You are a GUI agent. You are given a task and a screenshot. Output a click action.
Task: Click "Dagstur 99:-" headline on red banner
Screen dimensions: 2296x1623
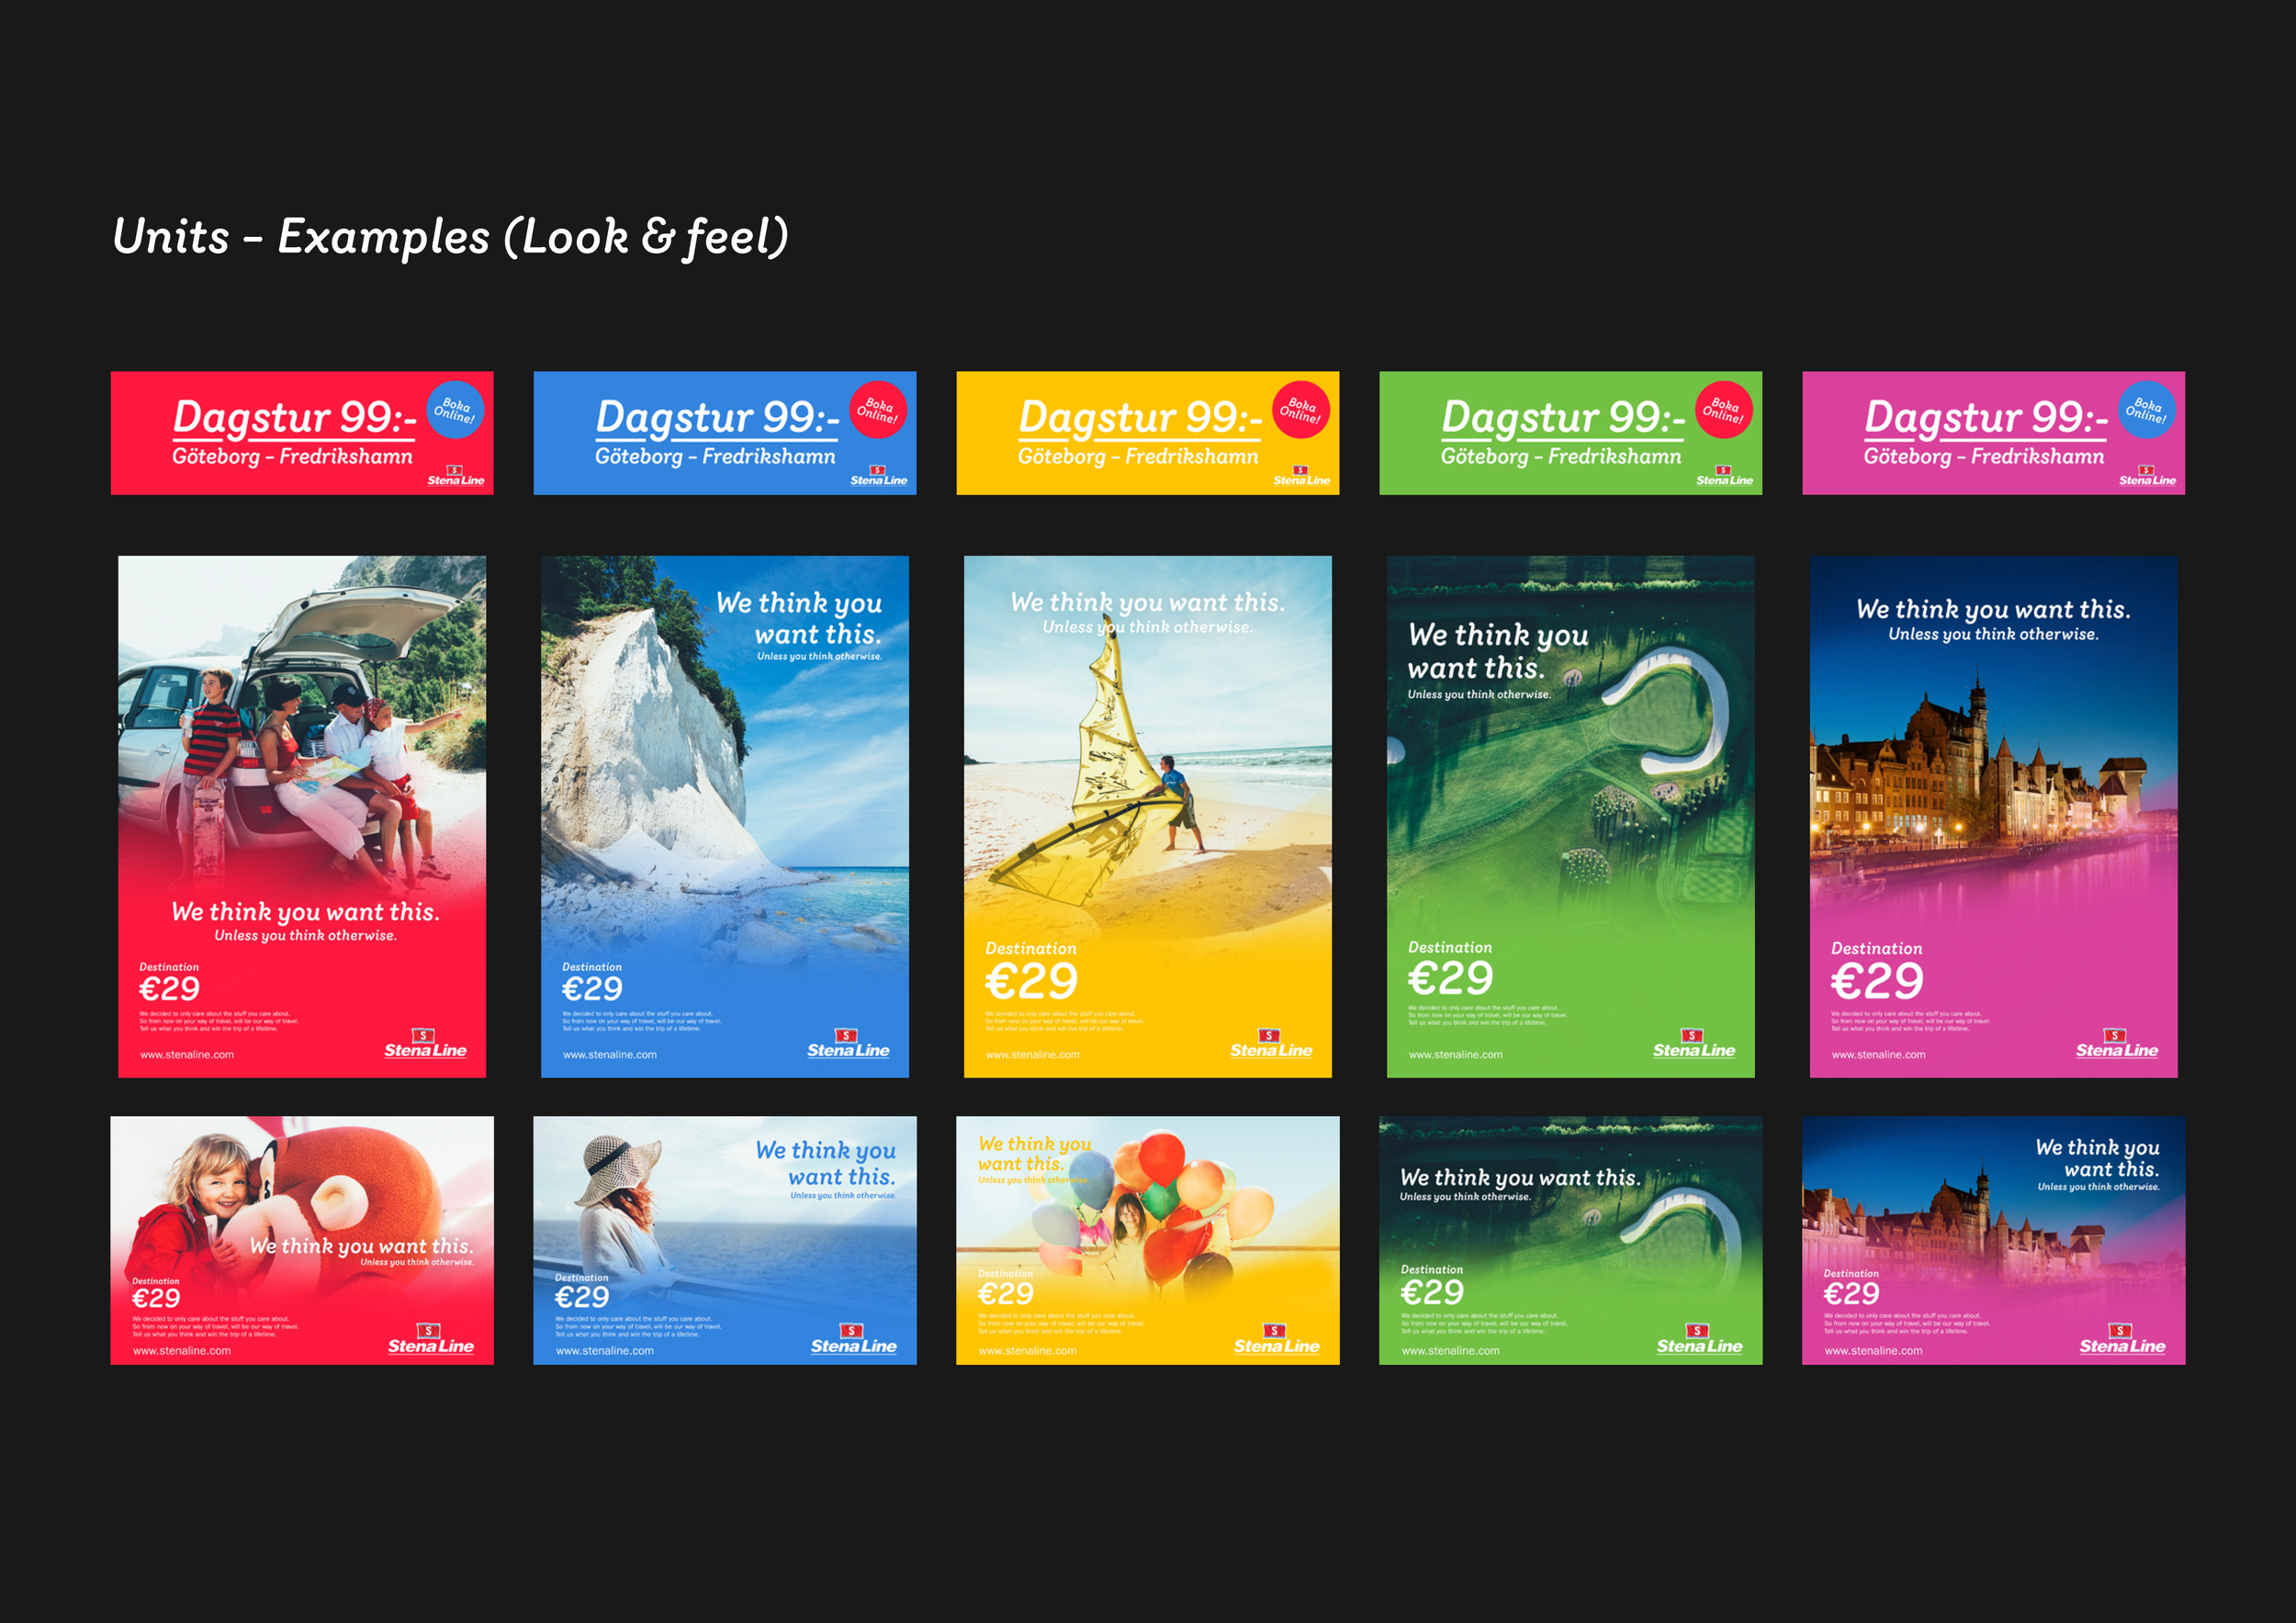point(294,418)
